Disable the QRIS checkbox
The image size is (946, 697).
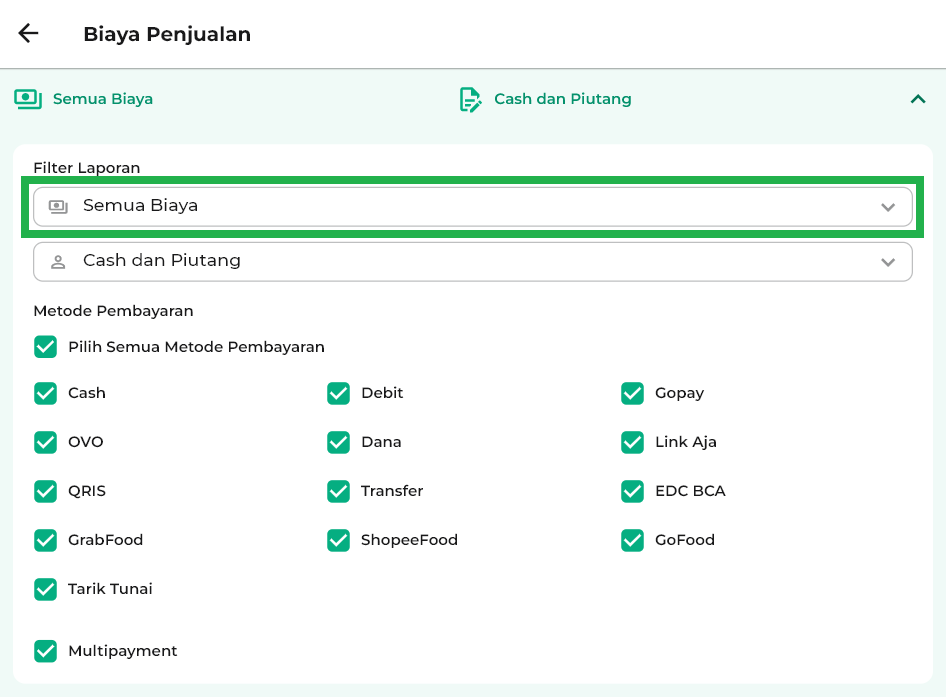tap(45, 491)
